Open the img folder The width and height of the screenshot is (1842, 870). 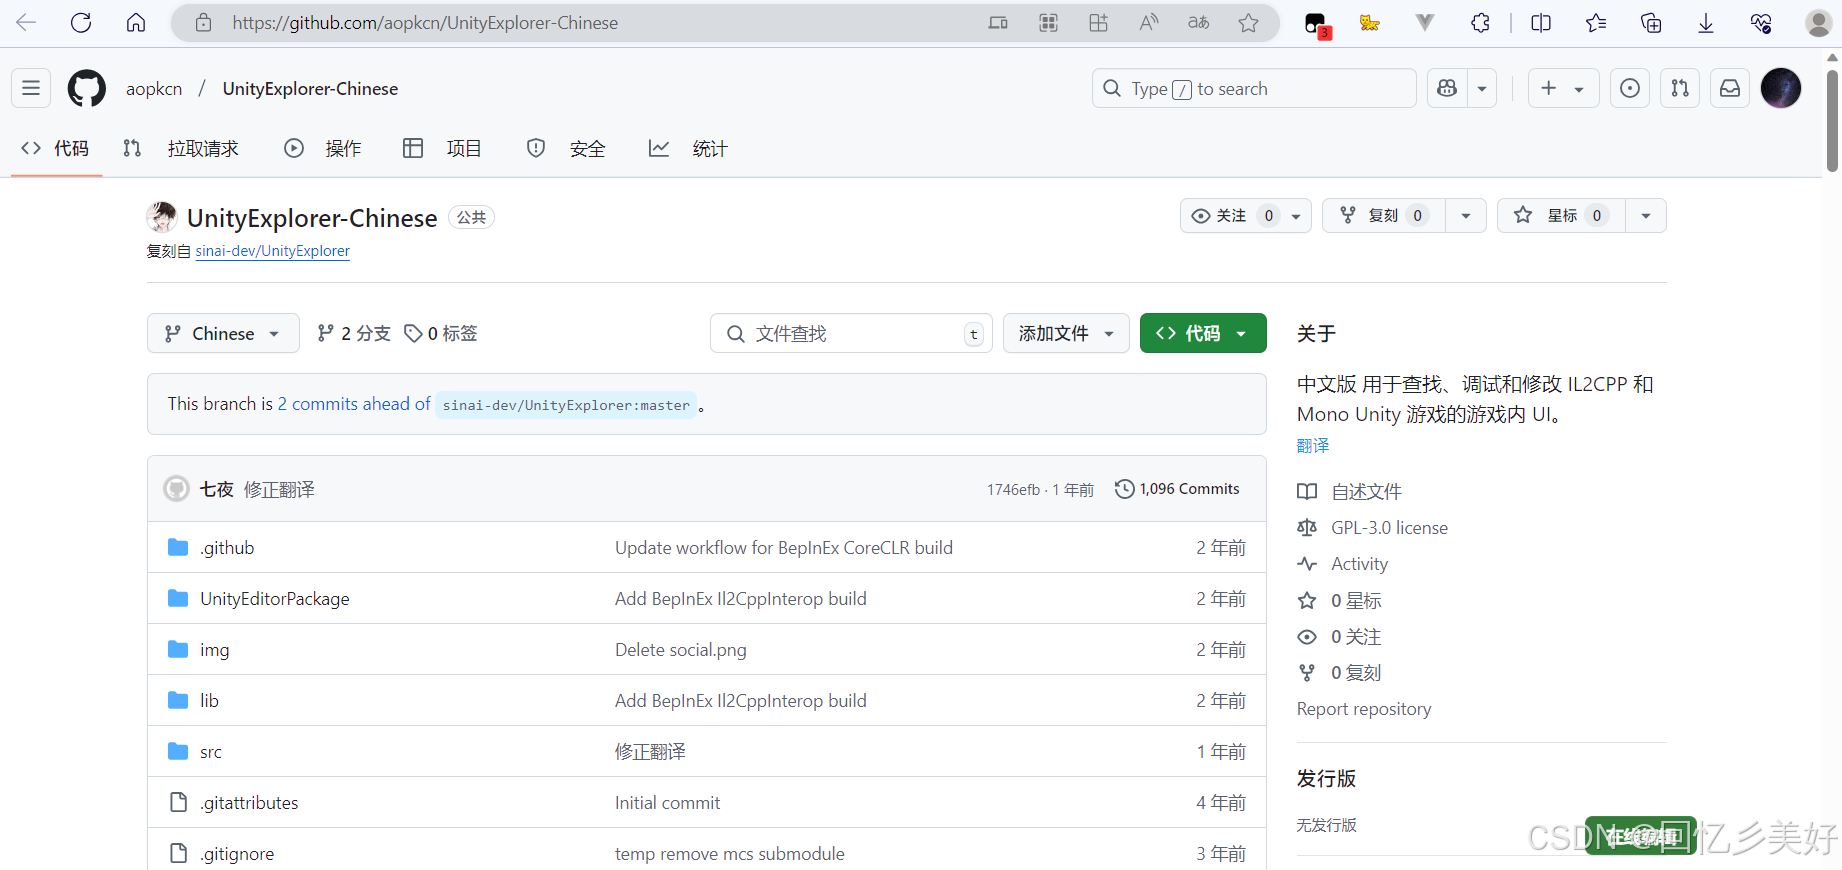click(x=214, y=650)
